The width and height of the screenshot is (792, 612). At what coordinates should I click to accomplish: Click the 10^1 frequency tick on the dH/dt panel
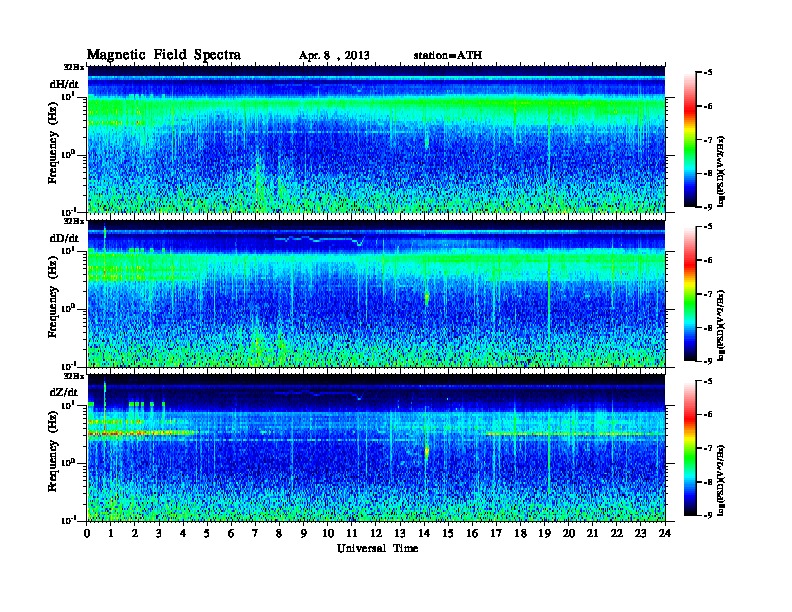coord(68,96)
